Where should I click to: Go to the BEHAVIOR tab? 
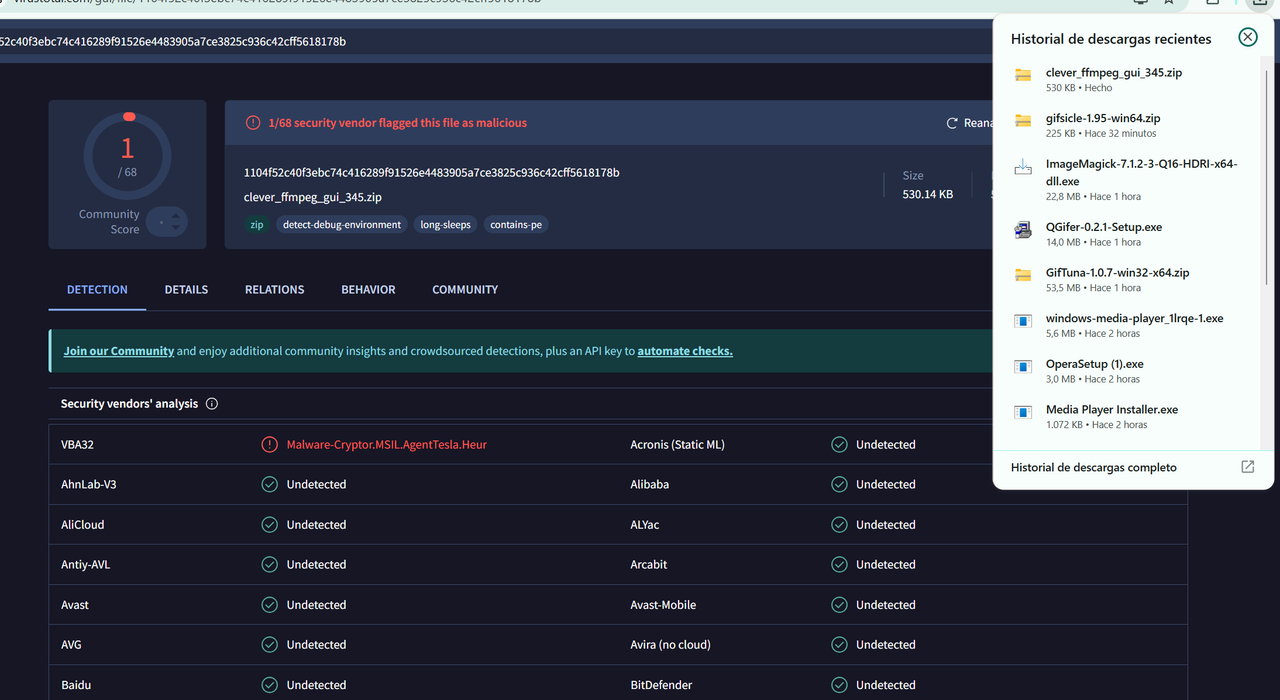tap(368, 289)
